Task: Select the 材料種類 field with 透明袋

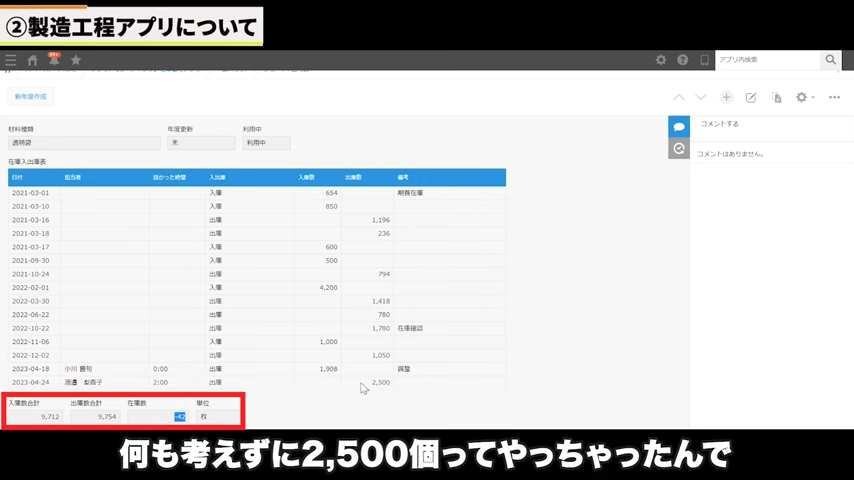Action: click(x=84, y=143)
